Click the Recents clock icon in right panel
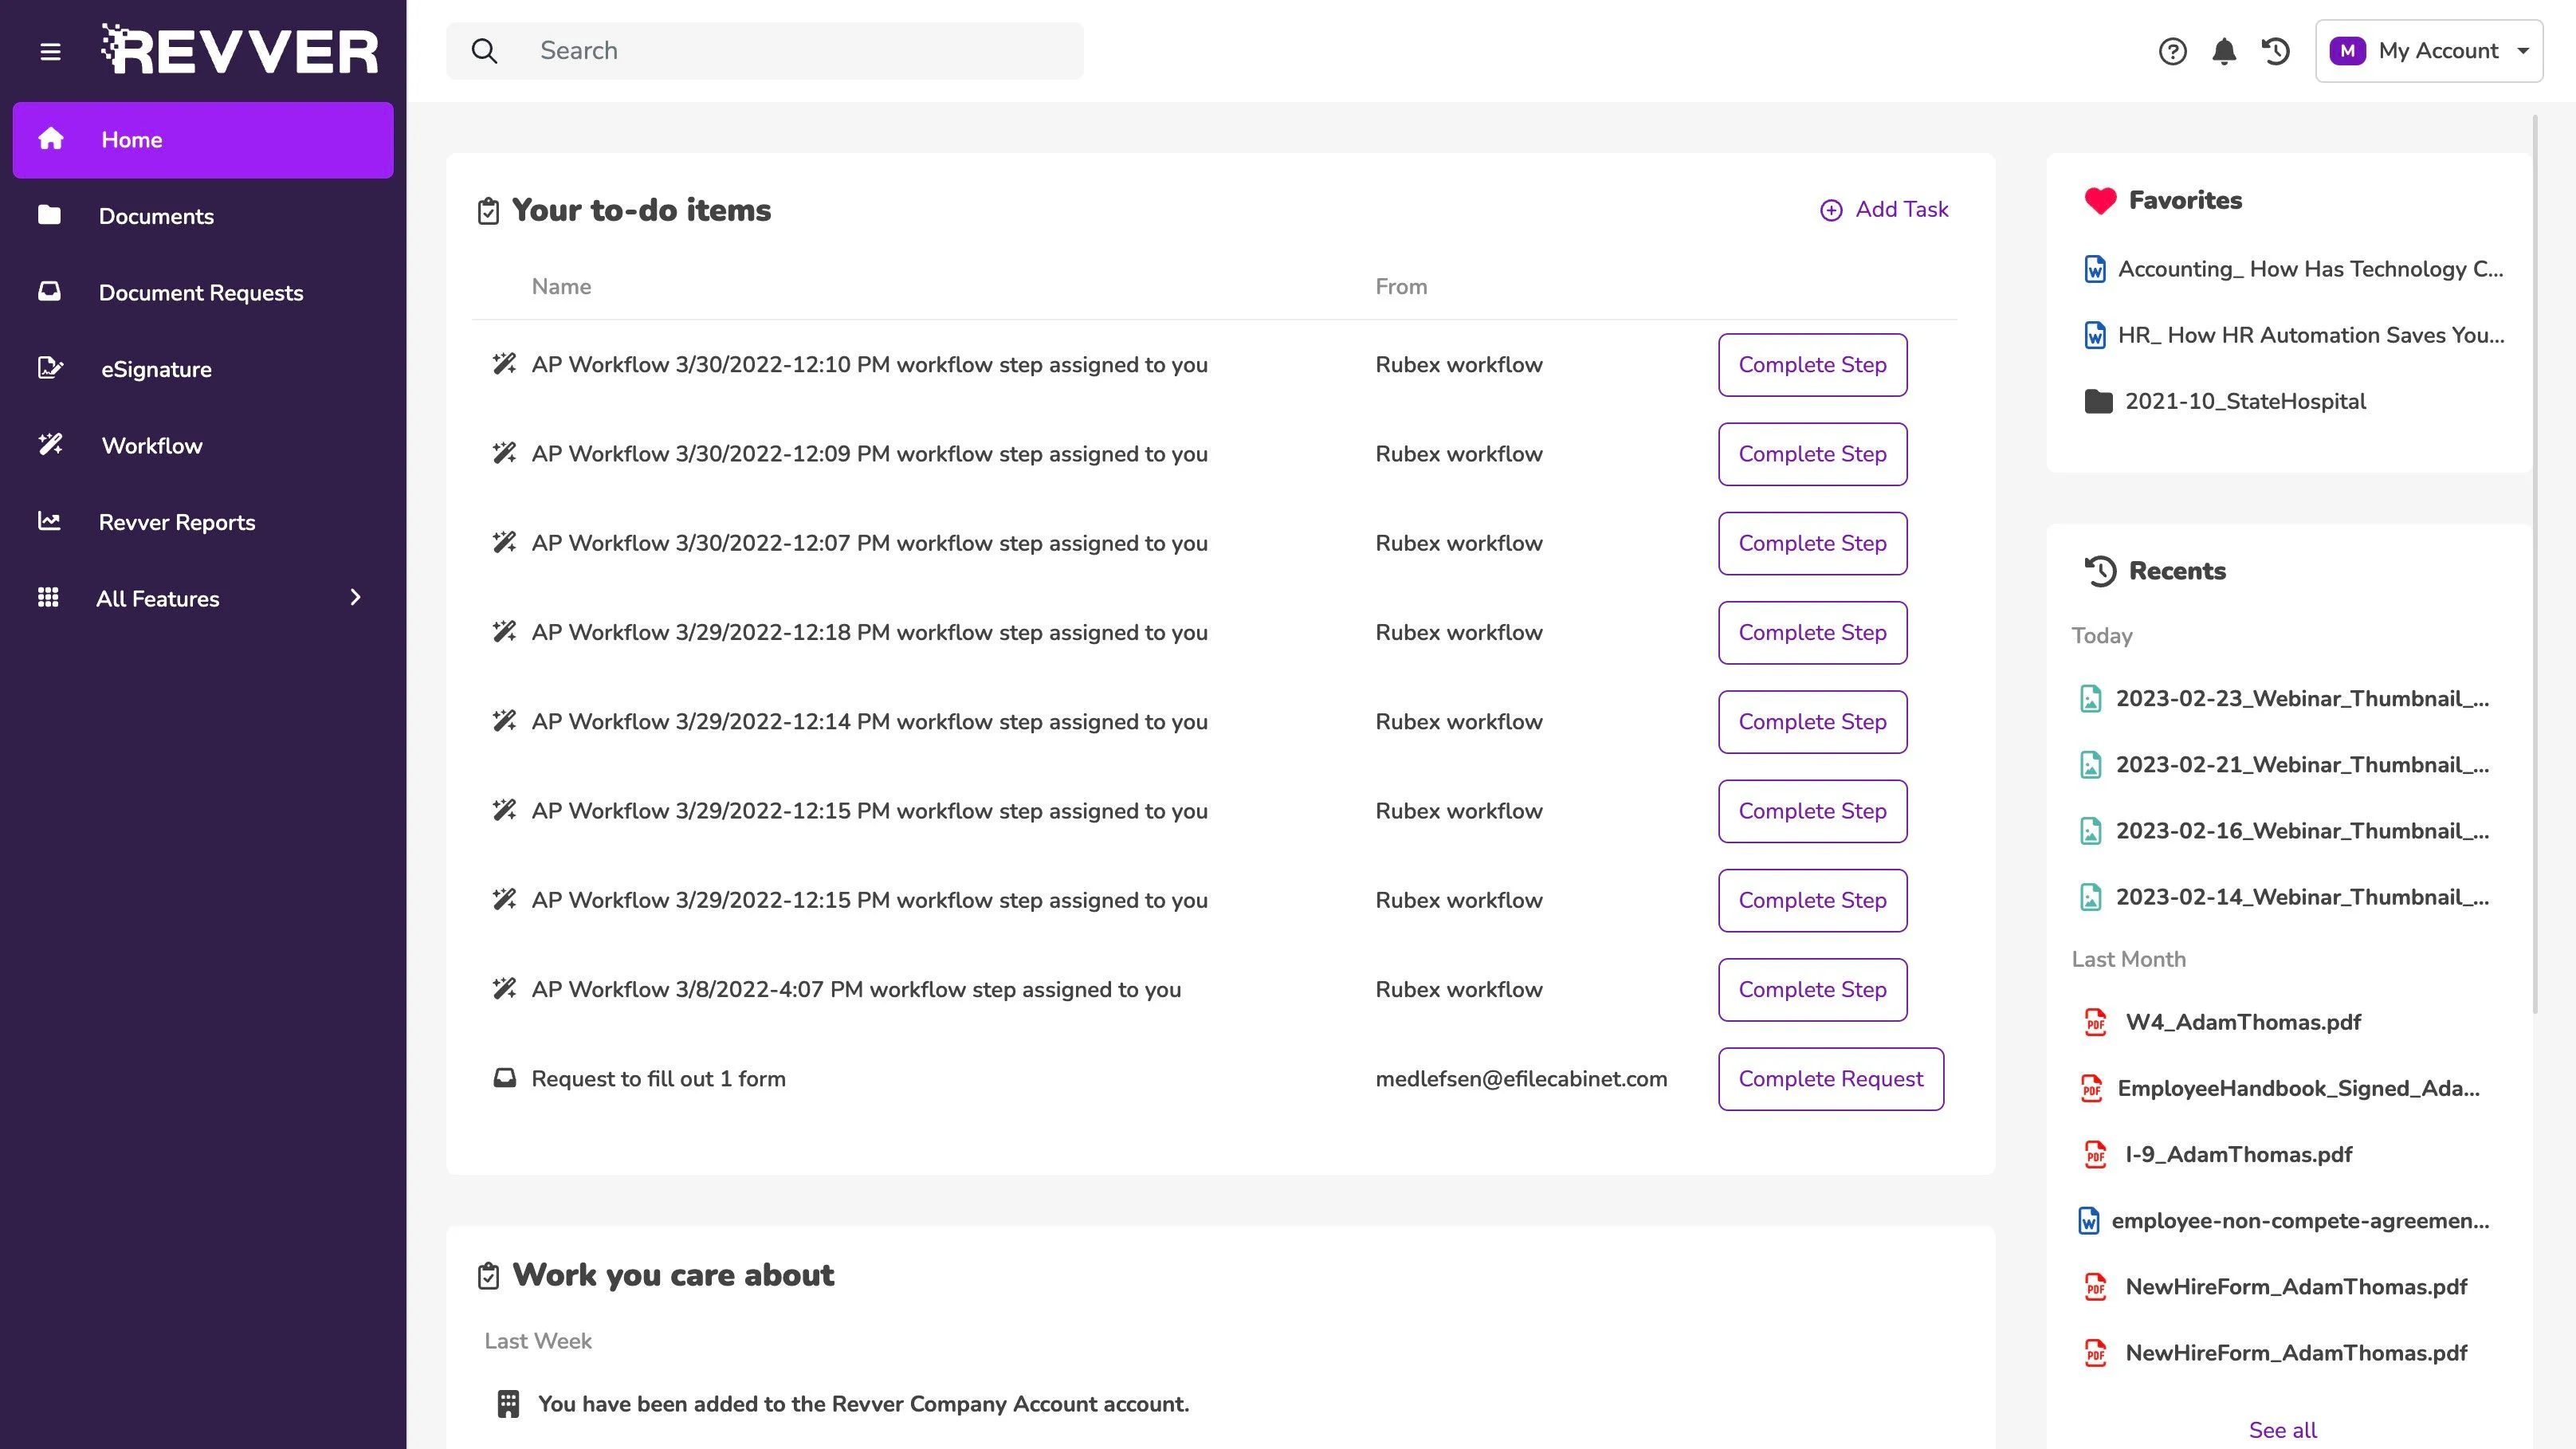 2100,571
